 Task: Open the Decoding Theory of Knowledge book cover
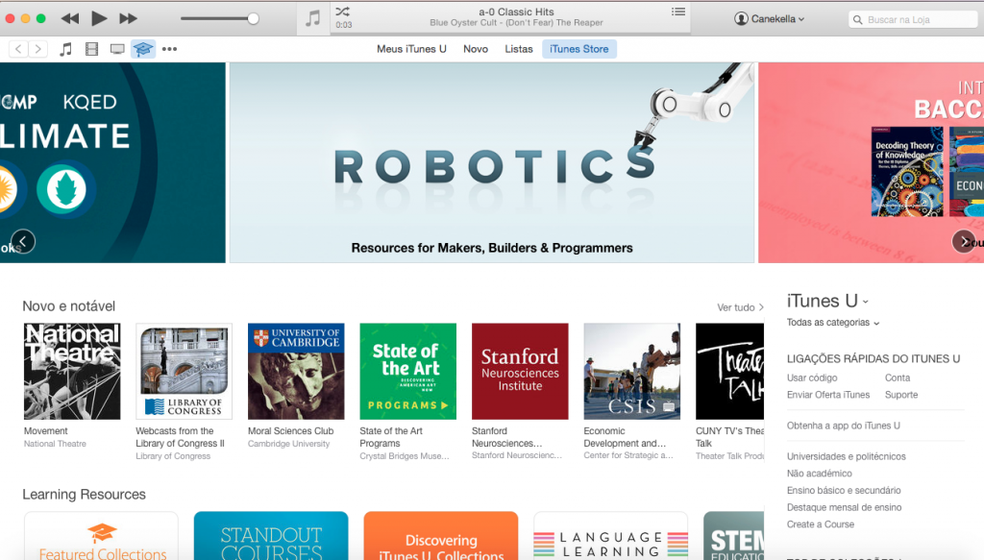tap(907, 171)
